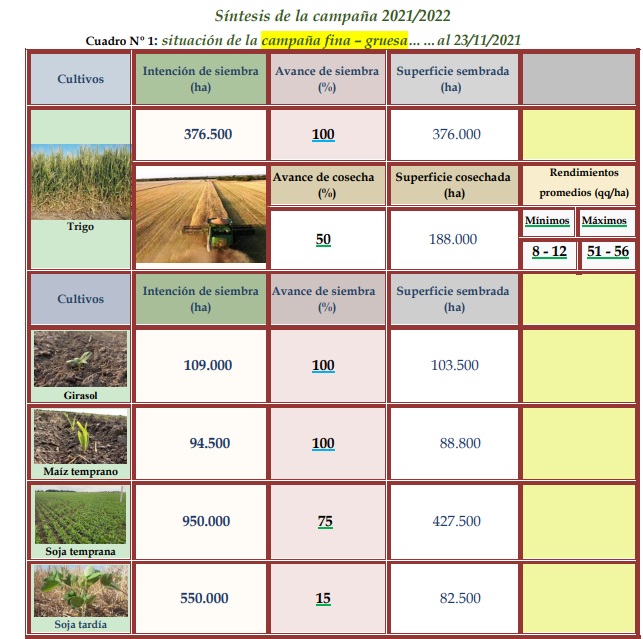Click the highlighted campaña fina – gruesa text

coord(327,40)
